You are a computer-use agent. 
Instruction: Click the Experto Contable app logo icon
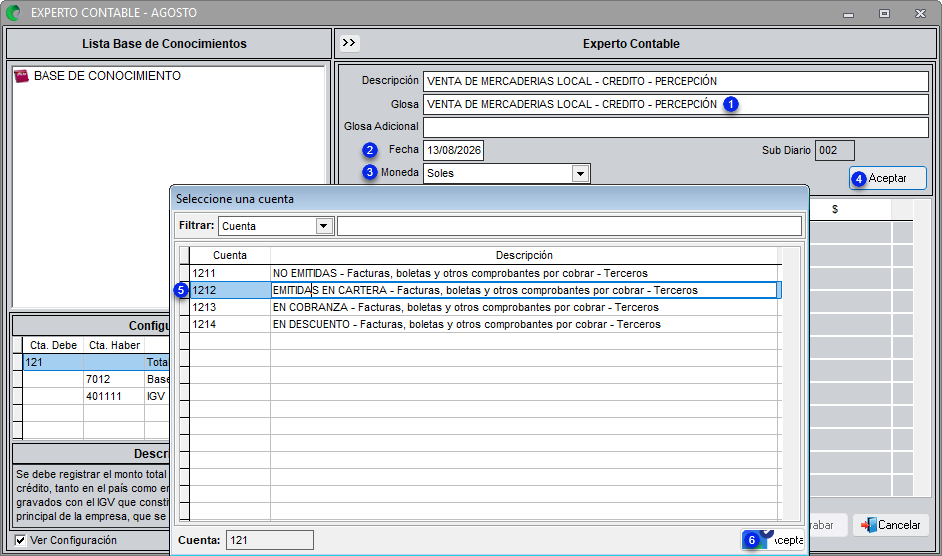point(13,13)
